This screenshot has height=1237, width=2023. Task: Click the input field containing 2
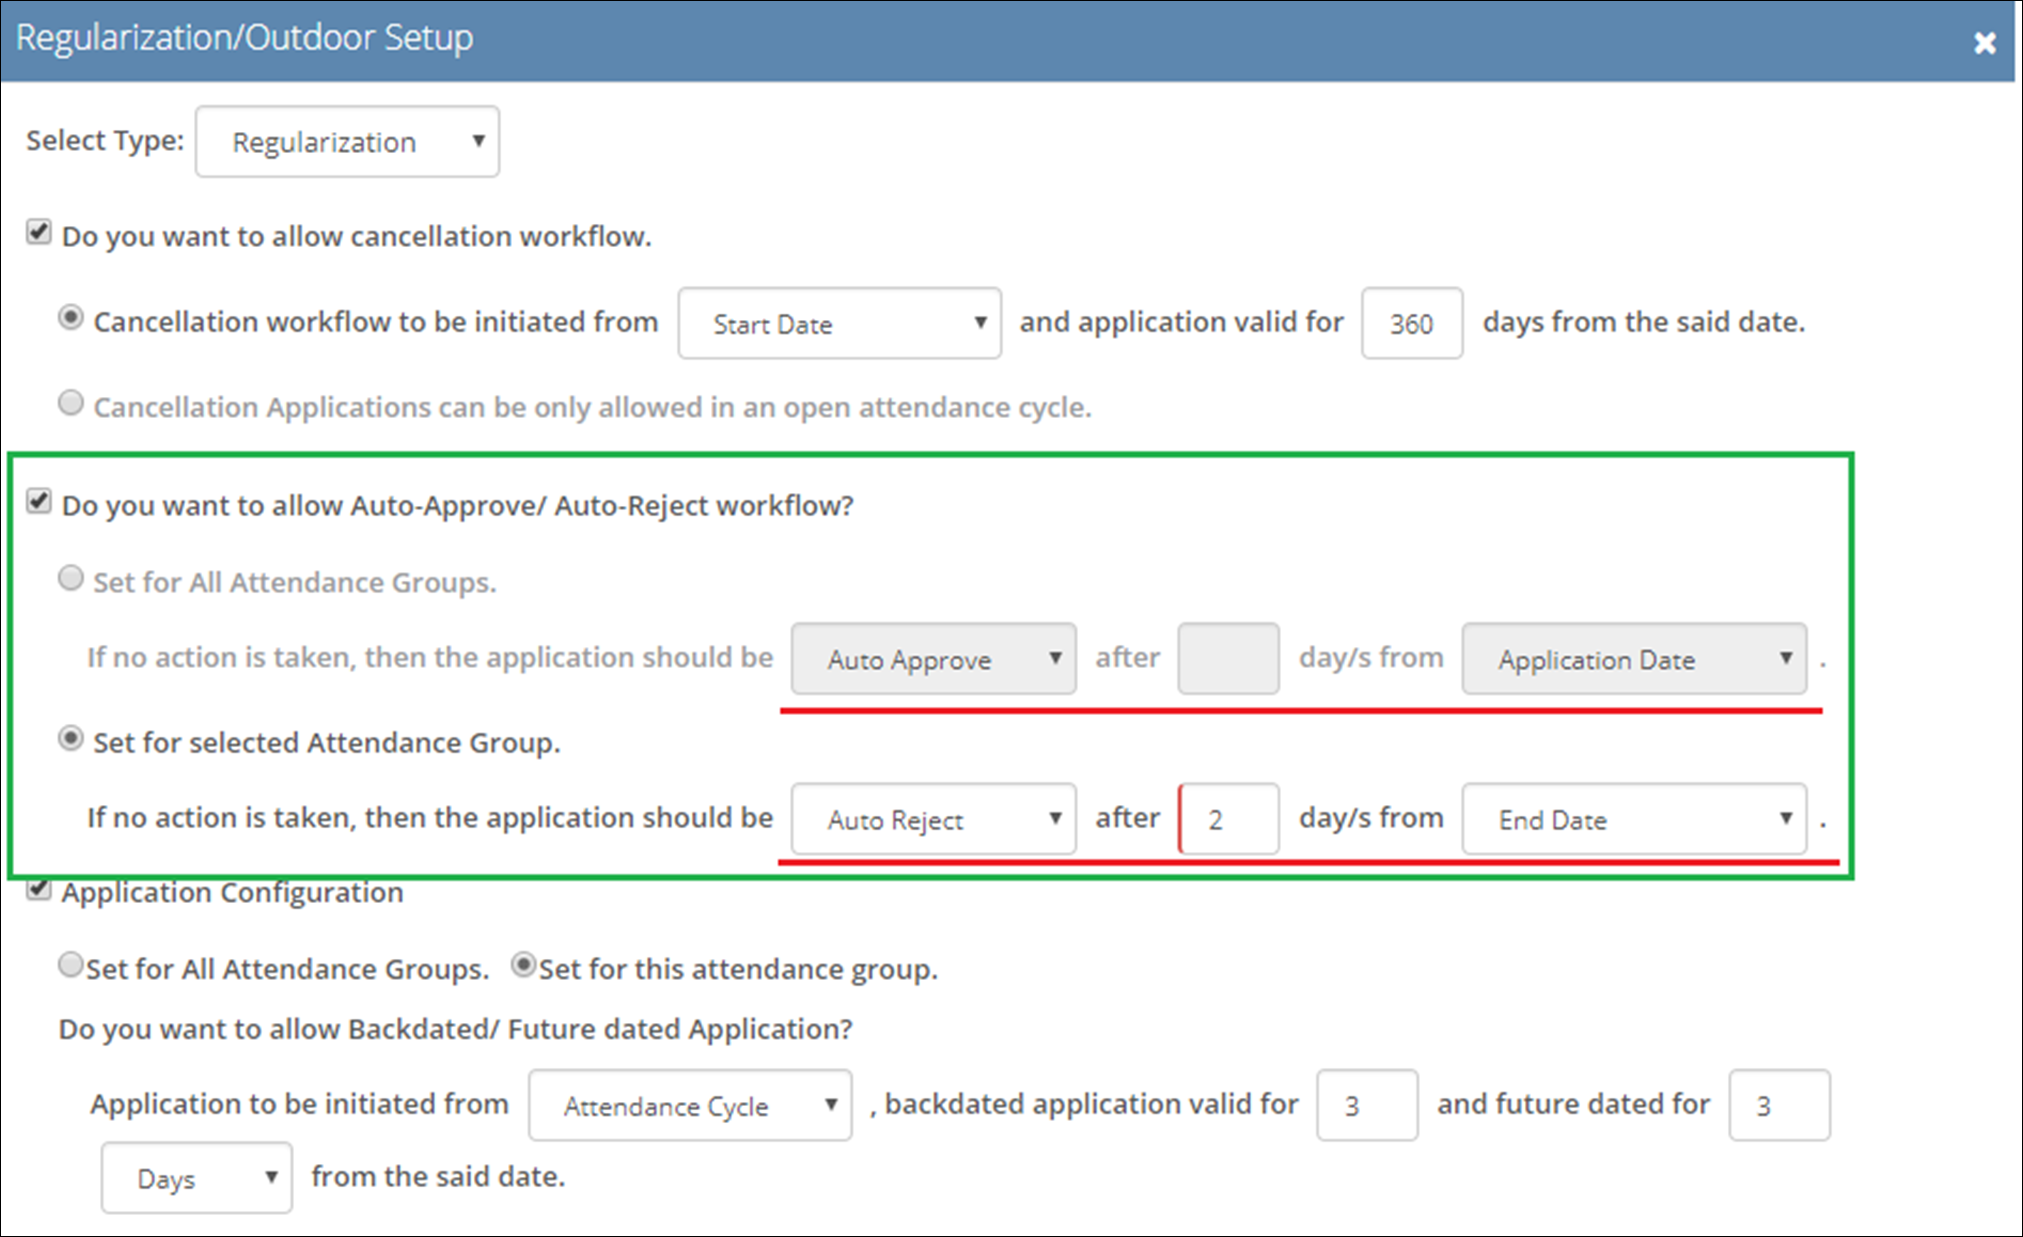(x=1230, y=820)
